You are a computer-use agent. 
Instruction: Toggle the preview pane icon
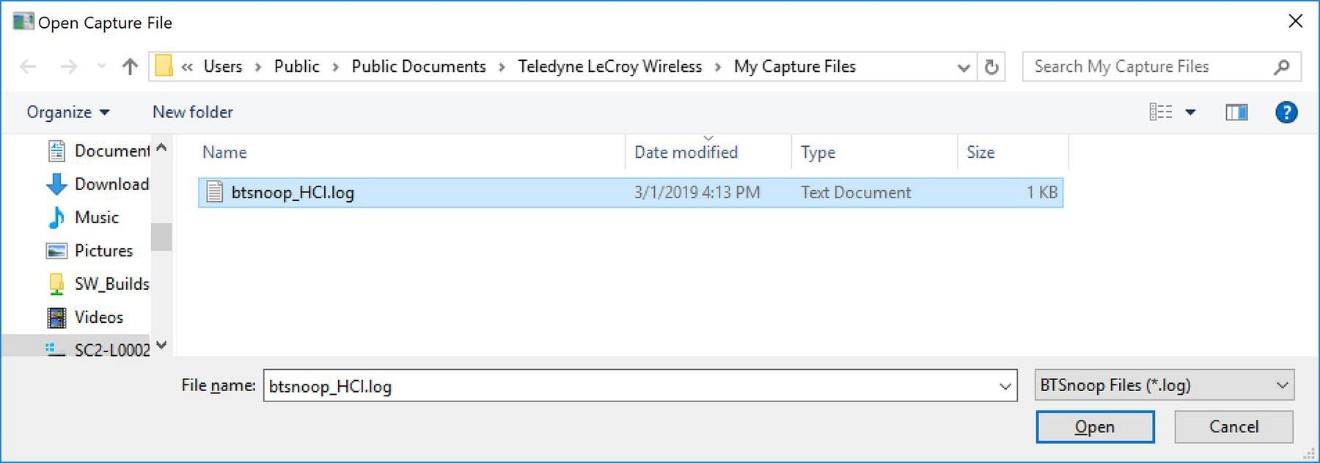(x=1236, y=112)
